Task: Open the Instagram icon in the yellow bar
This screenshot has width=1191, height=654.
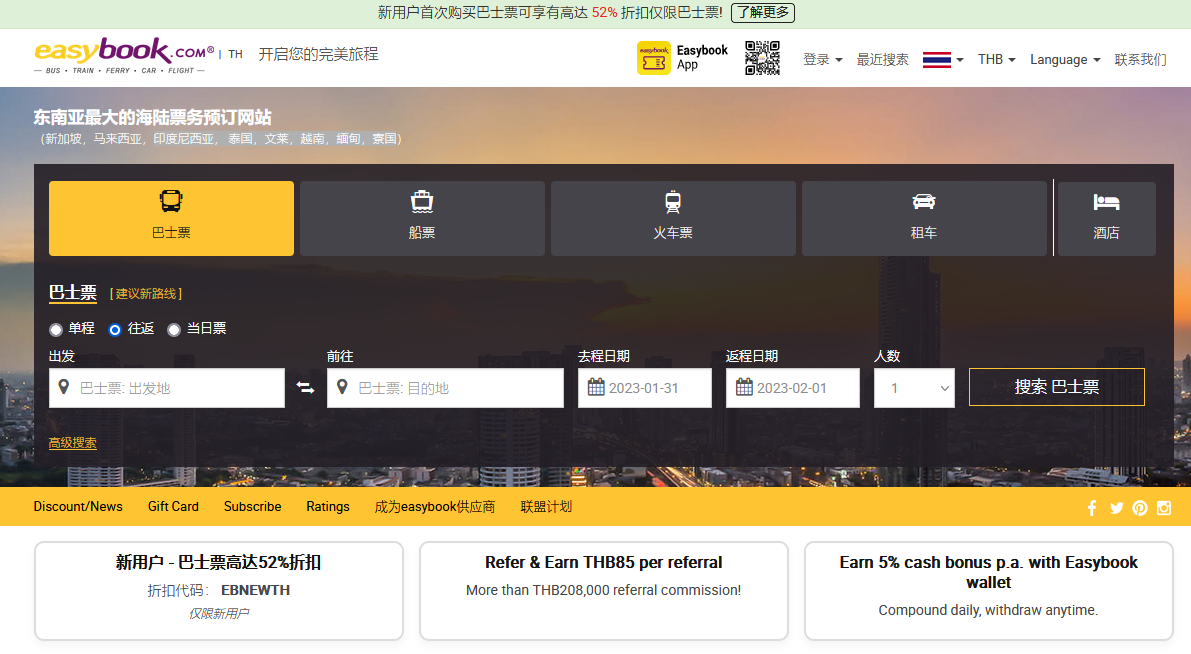Action: click(1163, 507)
